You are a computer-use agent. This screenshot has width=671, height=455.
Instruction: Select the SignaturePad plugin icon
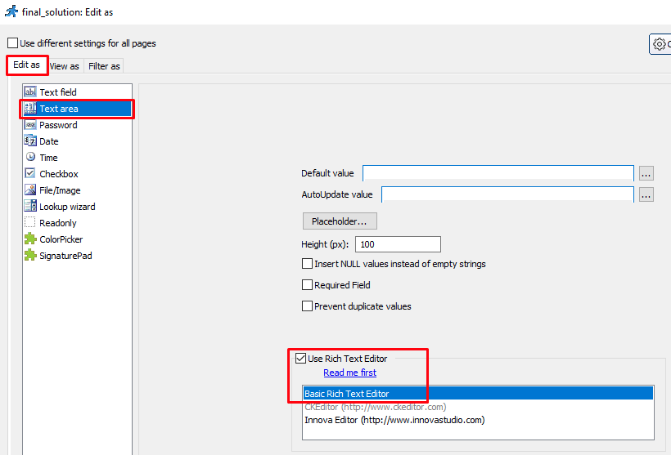(30, 256)
